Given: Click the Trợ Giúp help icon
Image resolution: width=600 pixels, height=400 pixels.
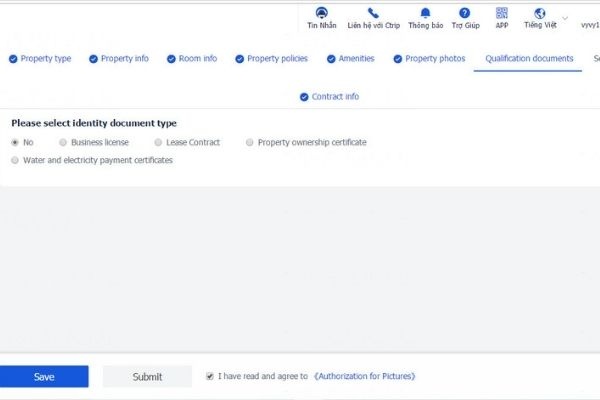Looking at the screenshot, I should tap(465, 13).
